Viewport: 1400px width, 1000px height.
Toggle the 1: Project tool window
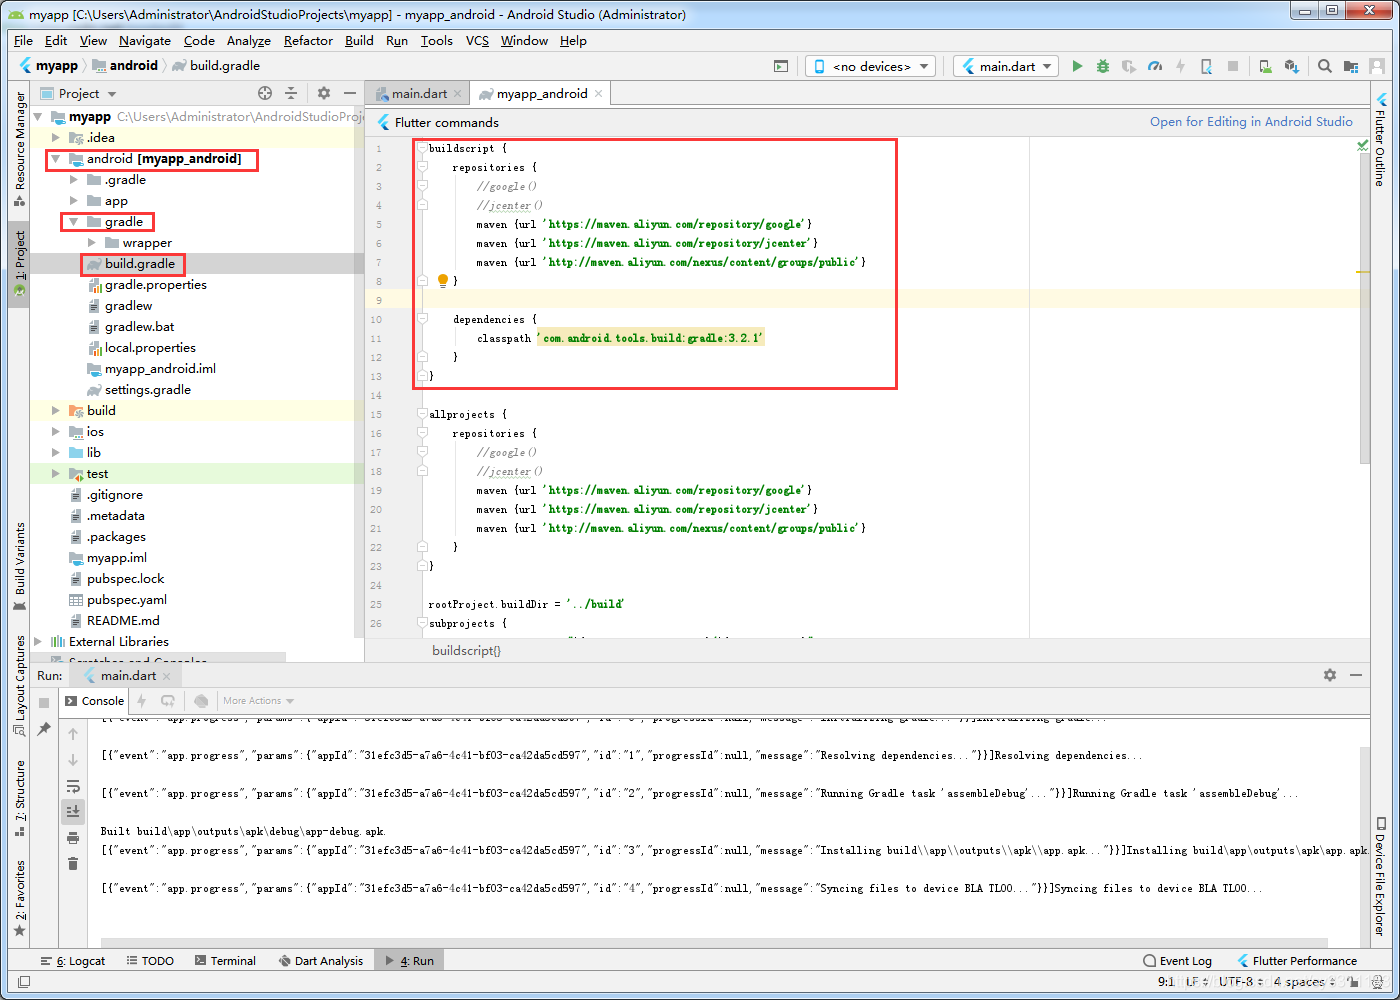pos(19,264)
